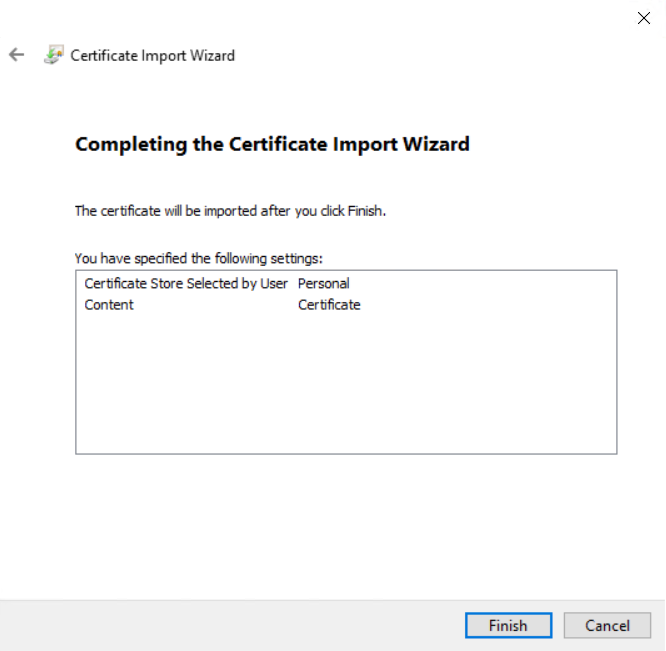Close the wizard using the X icon
This screenshot has height=651, width=666.
644,18
